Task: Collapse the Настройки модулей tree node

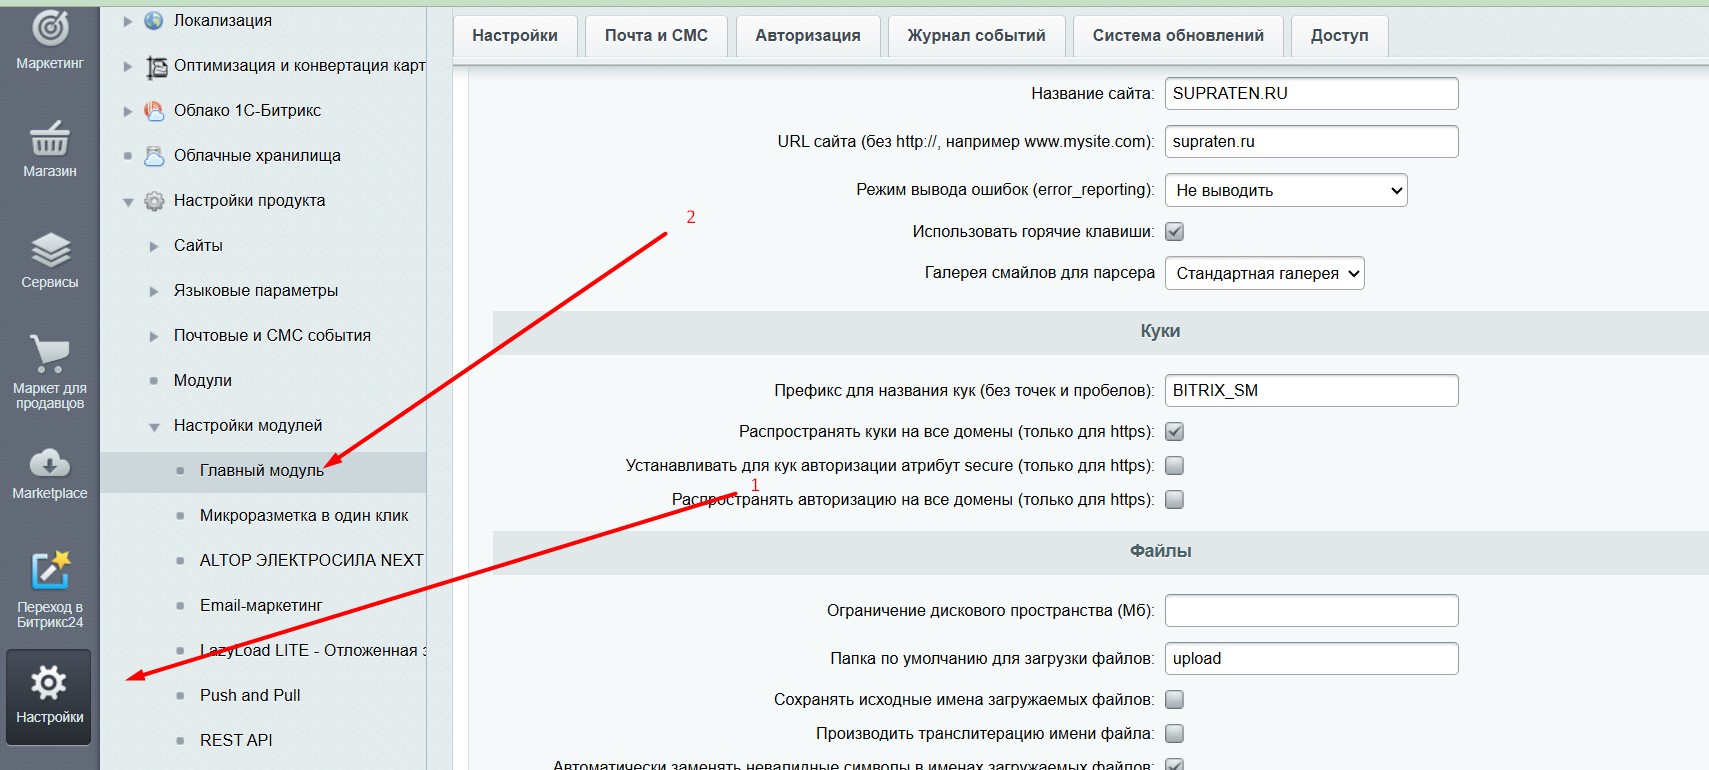Action: 154,427
